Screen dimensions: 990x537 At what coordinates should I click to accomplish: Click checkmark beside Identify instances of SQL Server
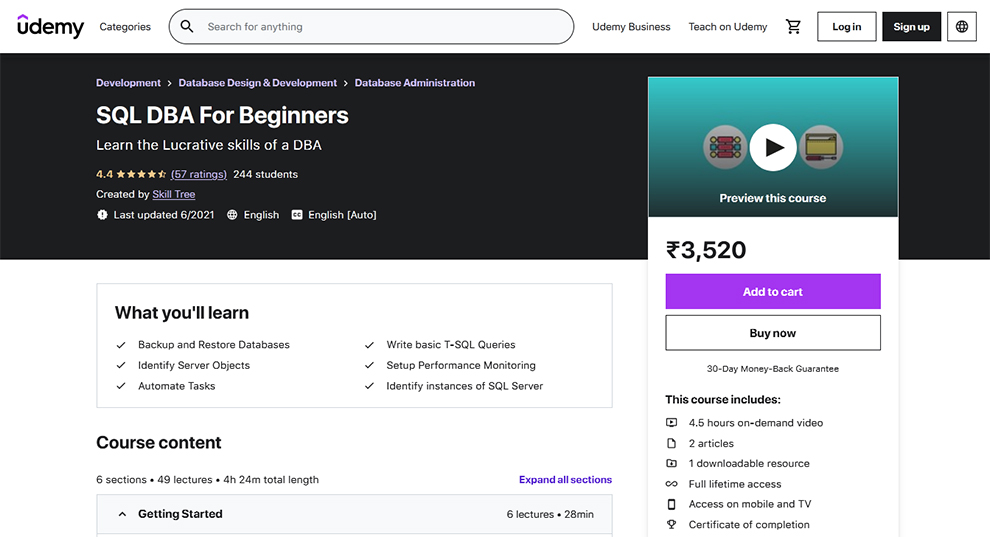coord(369,386)
